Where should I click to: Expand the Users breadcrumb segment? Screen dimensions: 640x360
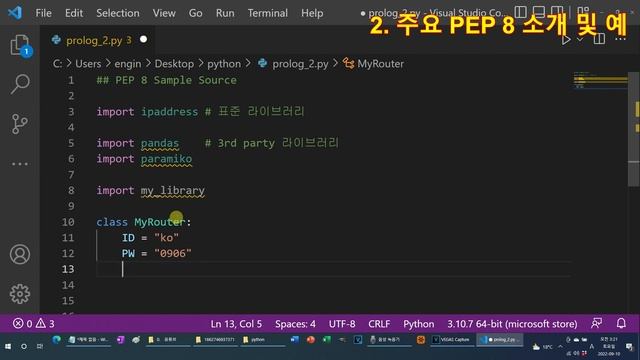click(88, 64)
